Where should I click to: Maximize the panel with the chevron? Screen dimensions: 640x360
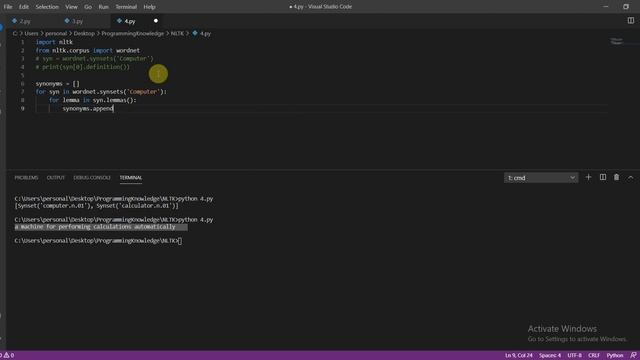[630, 178]
